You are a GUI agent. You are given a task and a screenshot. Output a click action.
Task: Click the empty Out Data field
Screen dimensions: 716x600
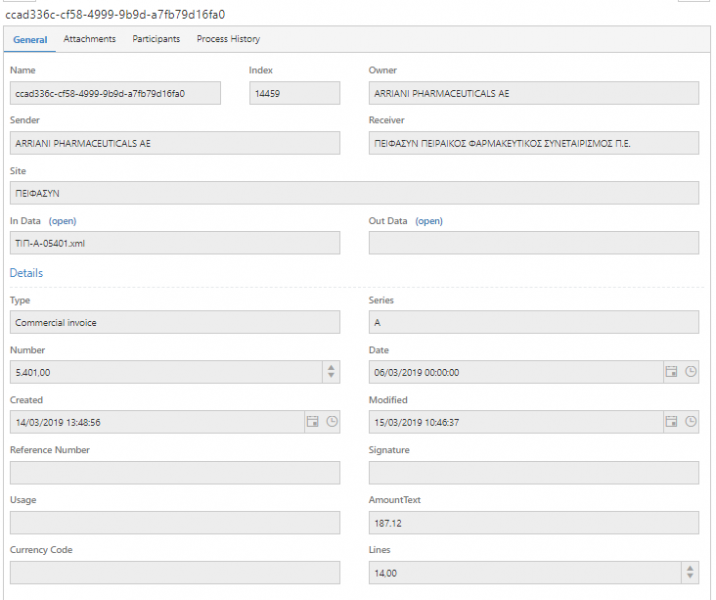click(x=534, y=243)
